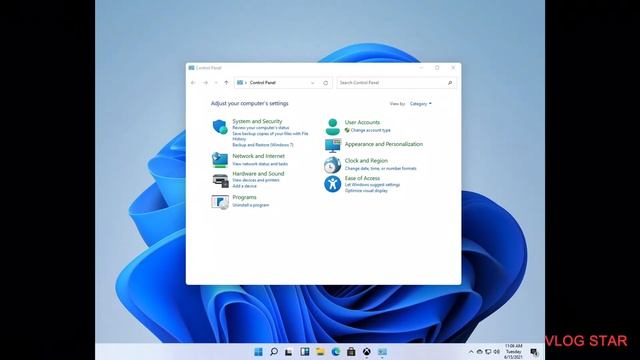Image resolution: width=640 pixels, height=360 pixels.
Task: Go up one level with Up arrow
Action: [x=227, y=83]
